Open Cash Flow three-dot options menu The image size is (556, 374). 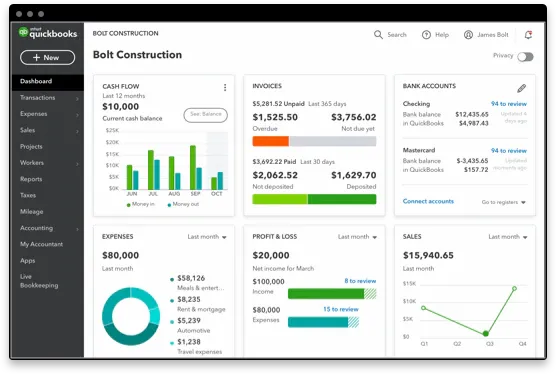point(225,88)
